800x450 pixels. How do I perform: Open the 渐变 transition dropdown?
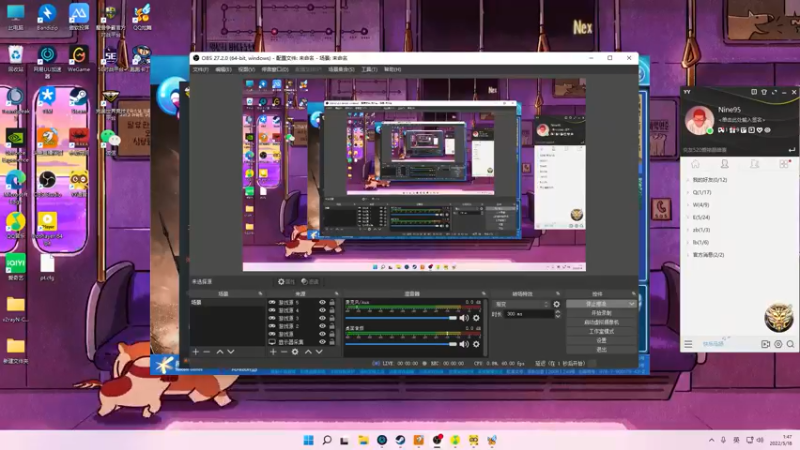(x=521, y=304)
